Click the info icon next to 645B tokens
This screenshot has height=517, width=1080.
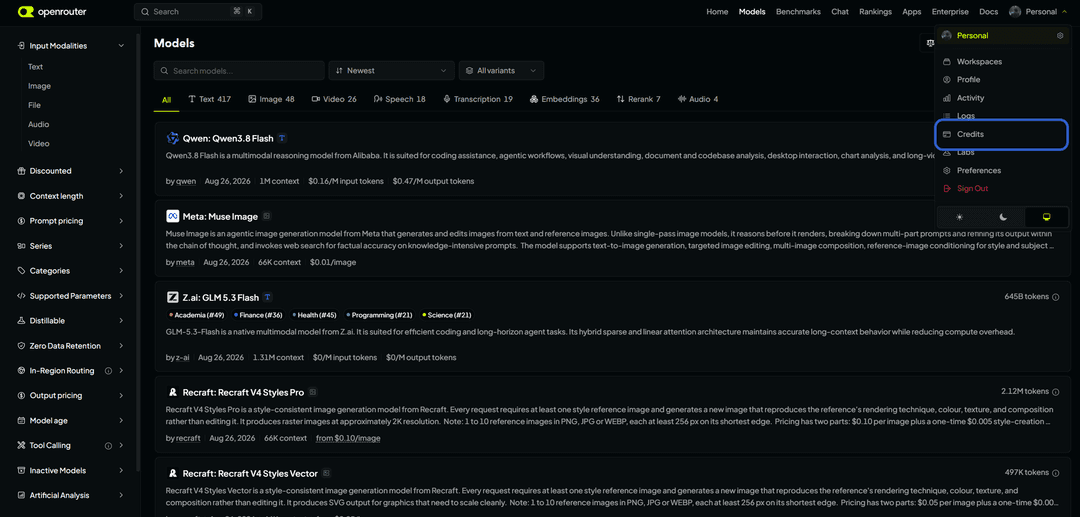click(1055, 297)
